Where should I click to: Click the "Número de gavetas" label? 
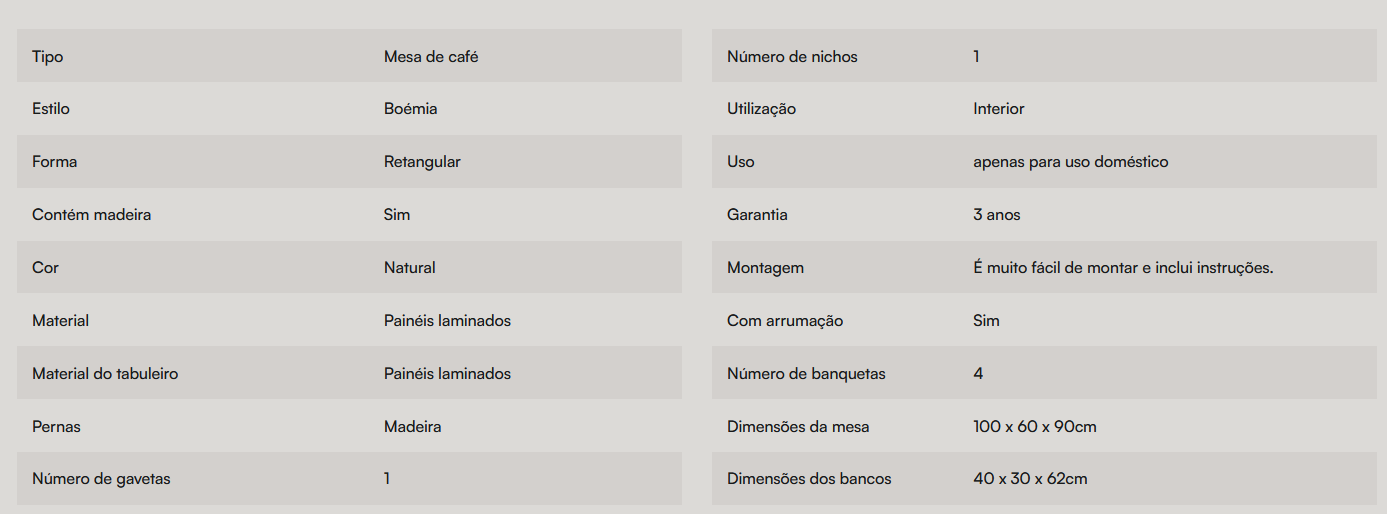(x=101, y=479)
